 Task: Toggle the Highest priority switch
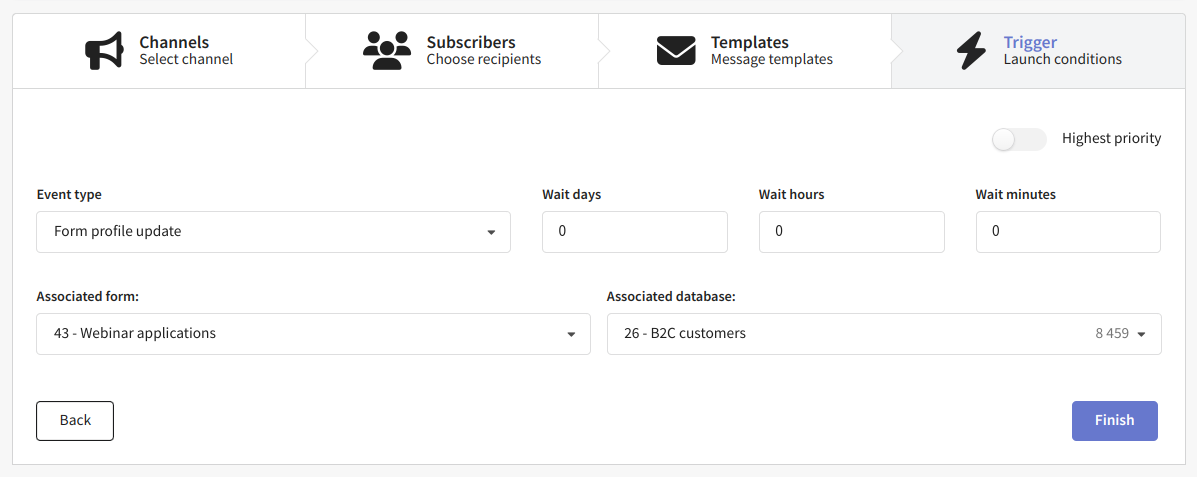(x=1018, y=139)
